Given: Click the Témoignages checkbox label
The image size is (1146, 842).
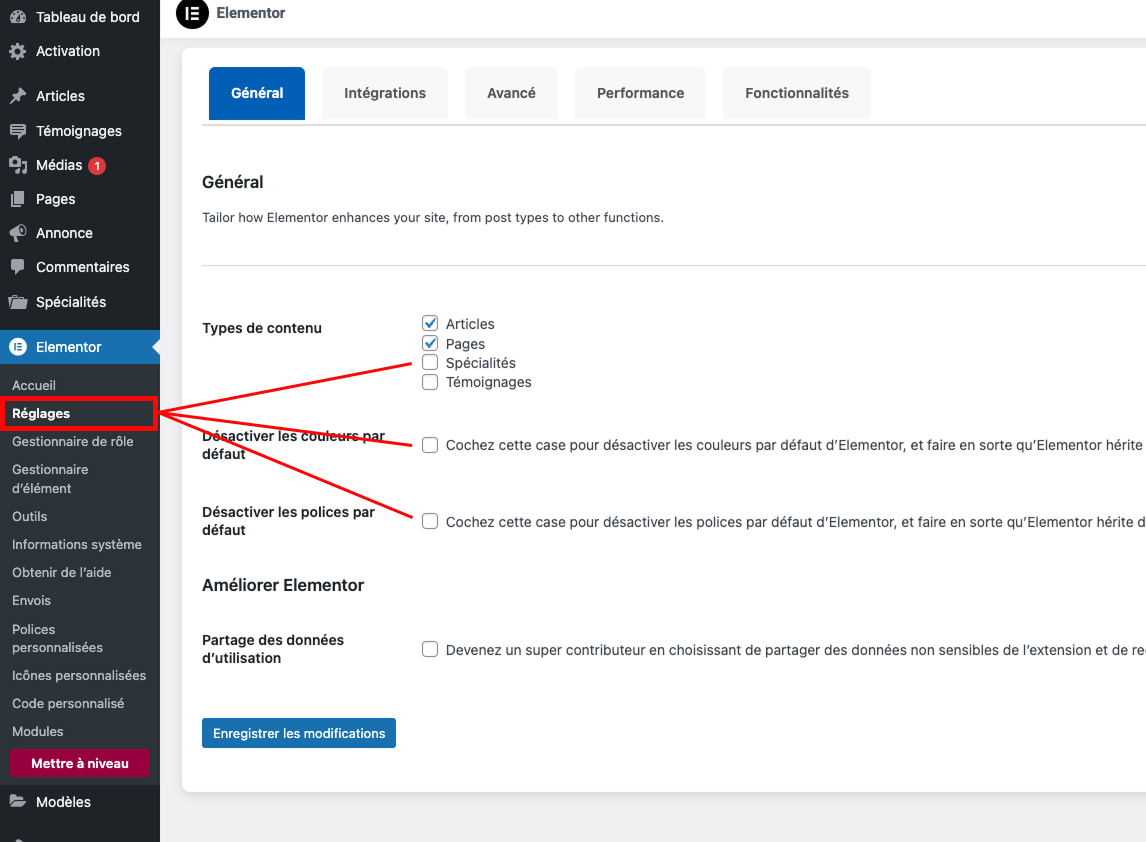Looking at the screenshot, I should click(488, 382).
